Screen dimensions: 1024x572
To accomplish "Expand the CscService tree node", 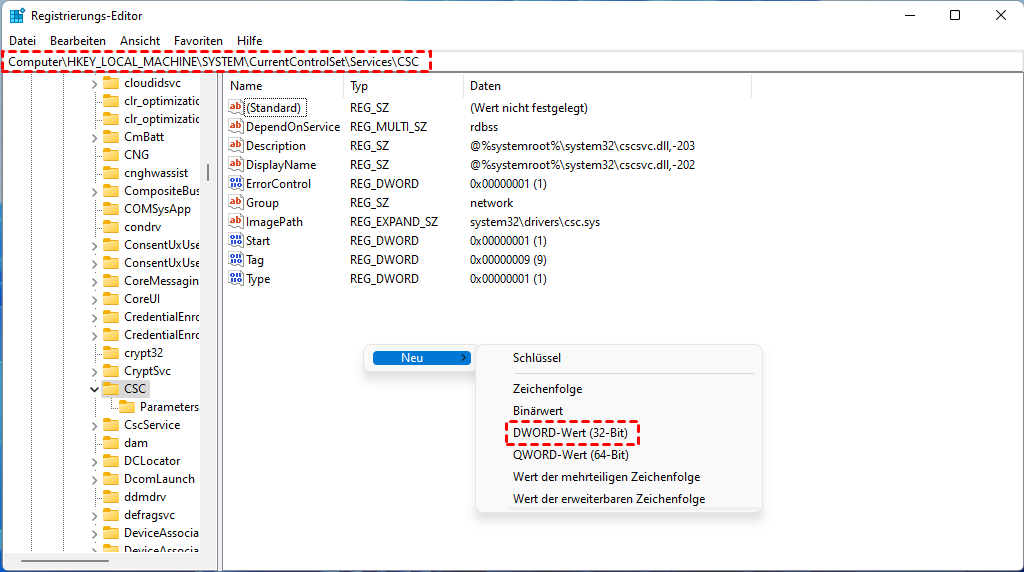I will 95,425.
